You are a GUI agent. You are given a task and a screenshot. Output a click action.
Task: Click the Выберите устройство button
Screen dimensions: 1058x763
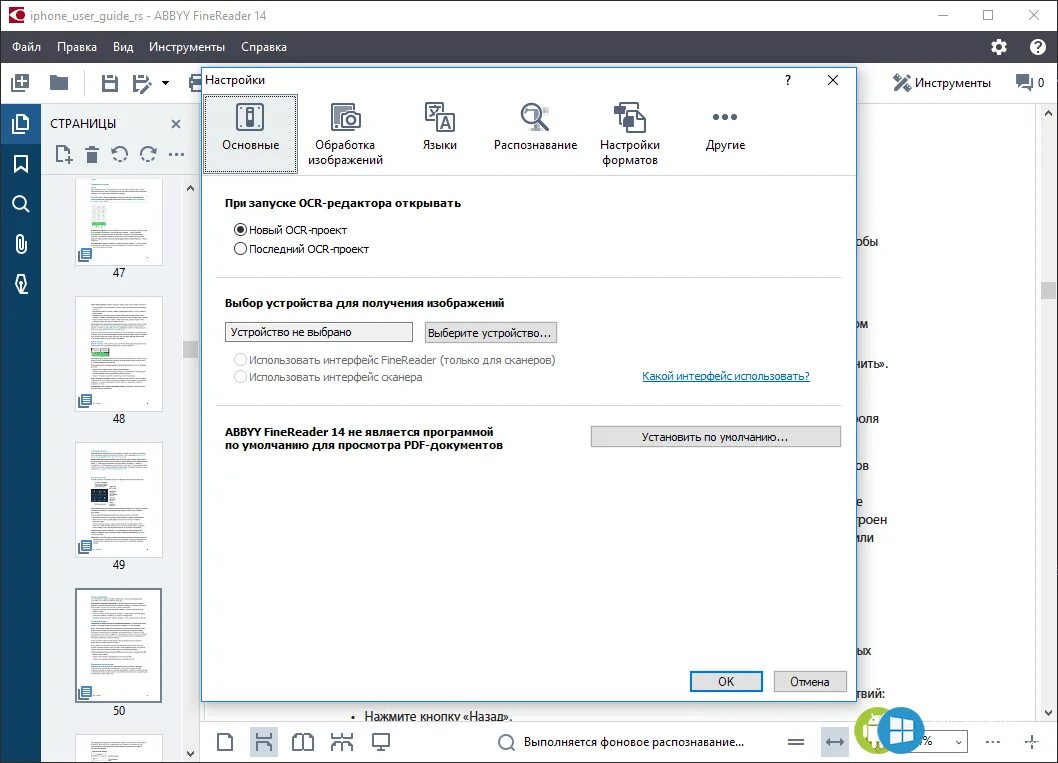pyautogui.click(x=491, y=333)
